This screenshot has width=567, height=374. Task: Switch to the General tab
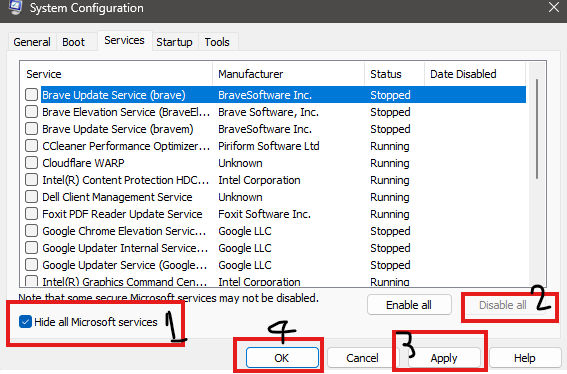click(32, 42)
